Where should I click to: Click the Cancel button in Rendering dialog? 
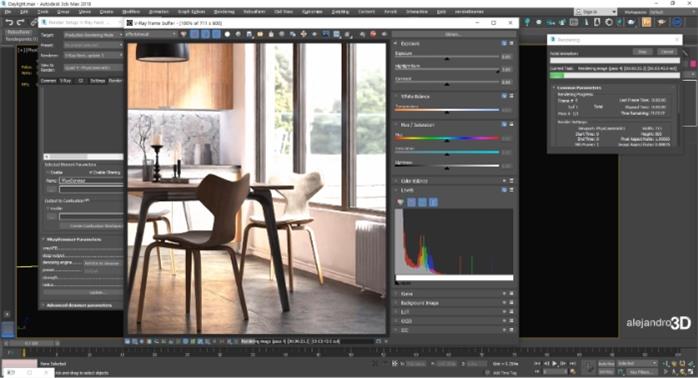point(667,52)
